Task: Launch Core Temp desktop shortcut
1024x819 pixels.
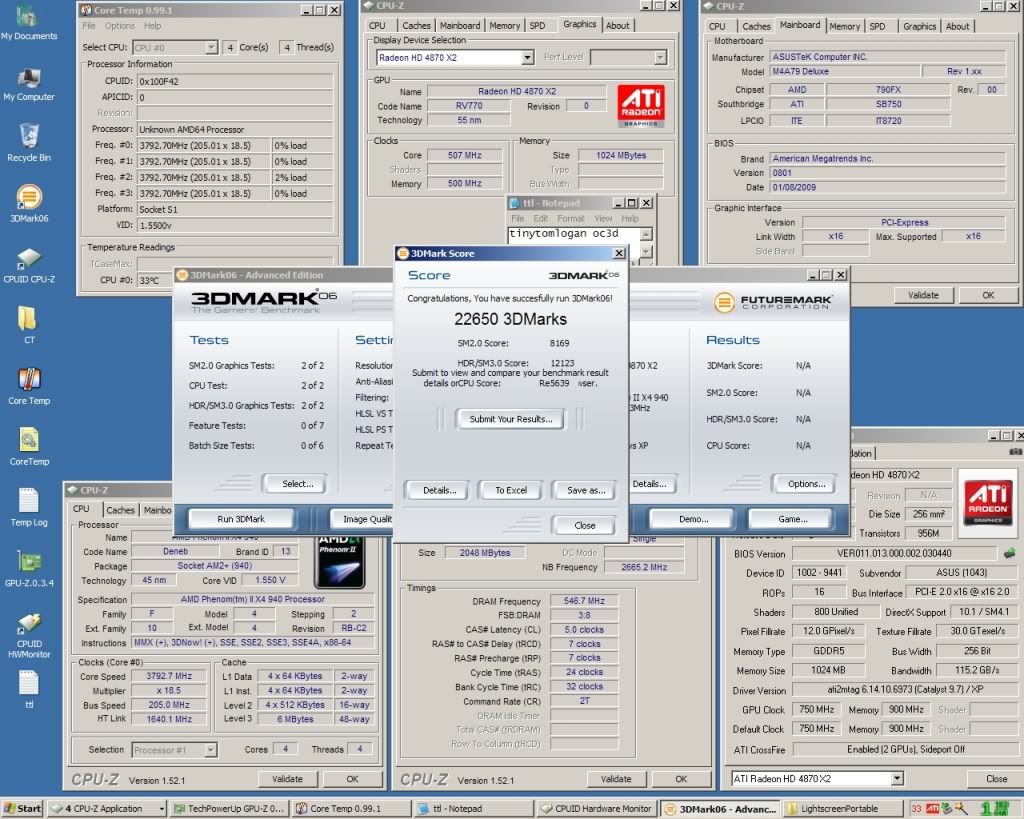Action: pyautogui.click(x=29, y=386)
